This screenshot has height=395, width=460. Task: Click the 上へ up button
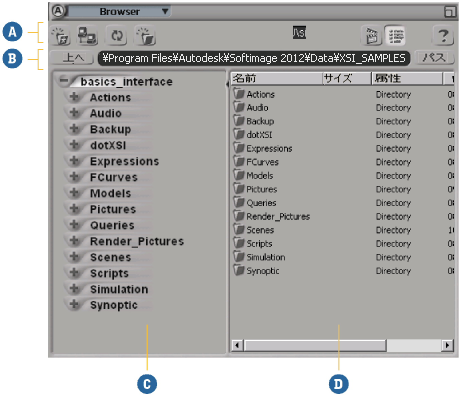click(72, 58)
